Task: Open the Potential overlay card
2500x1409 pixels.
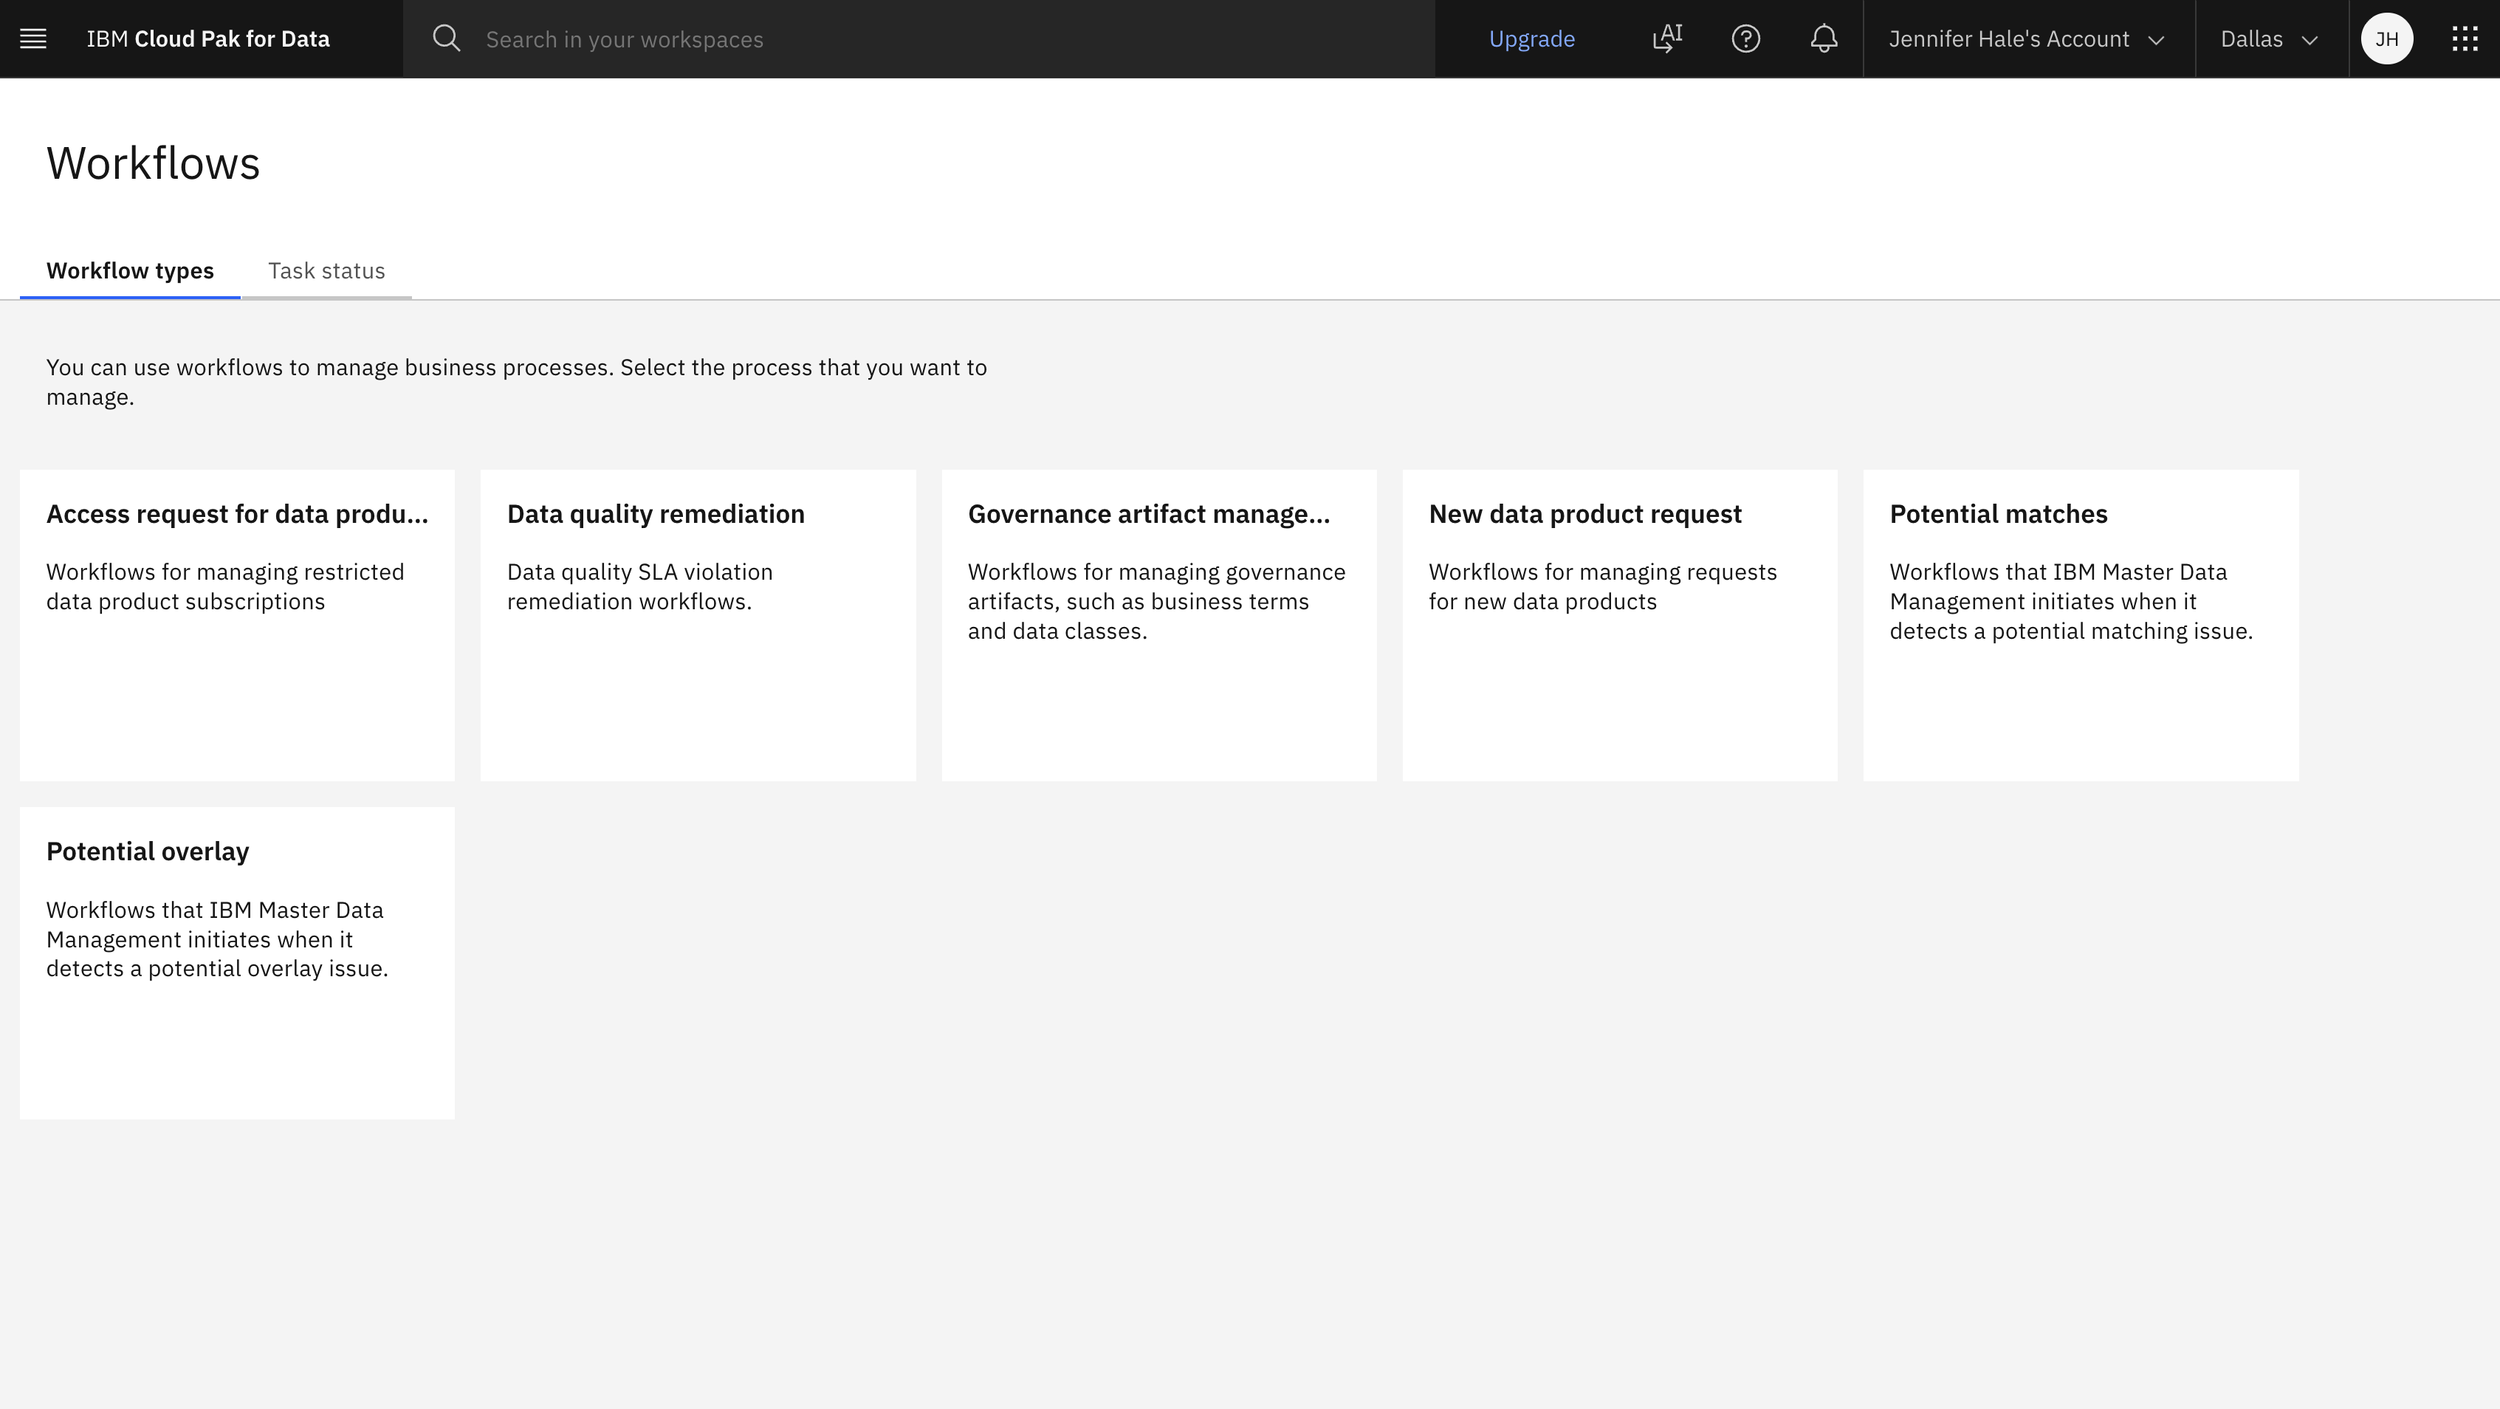Action: [x=237, y=961]
